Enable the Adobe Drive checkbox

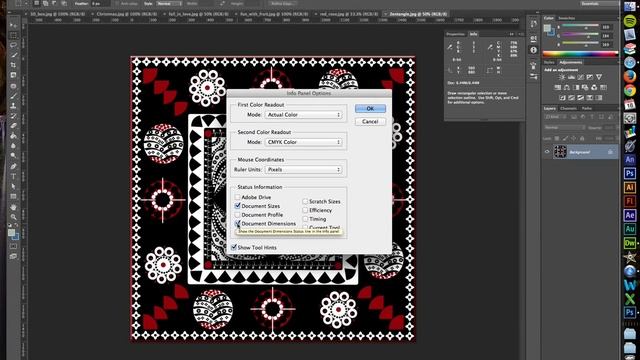237,197
